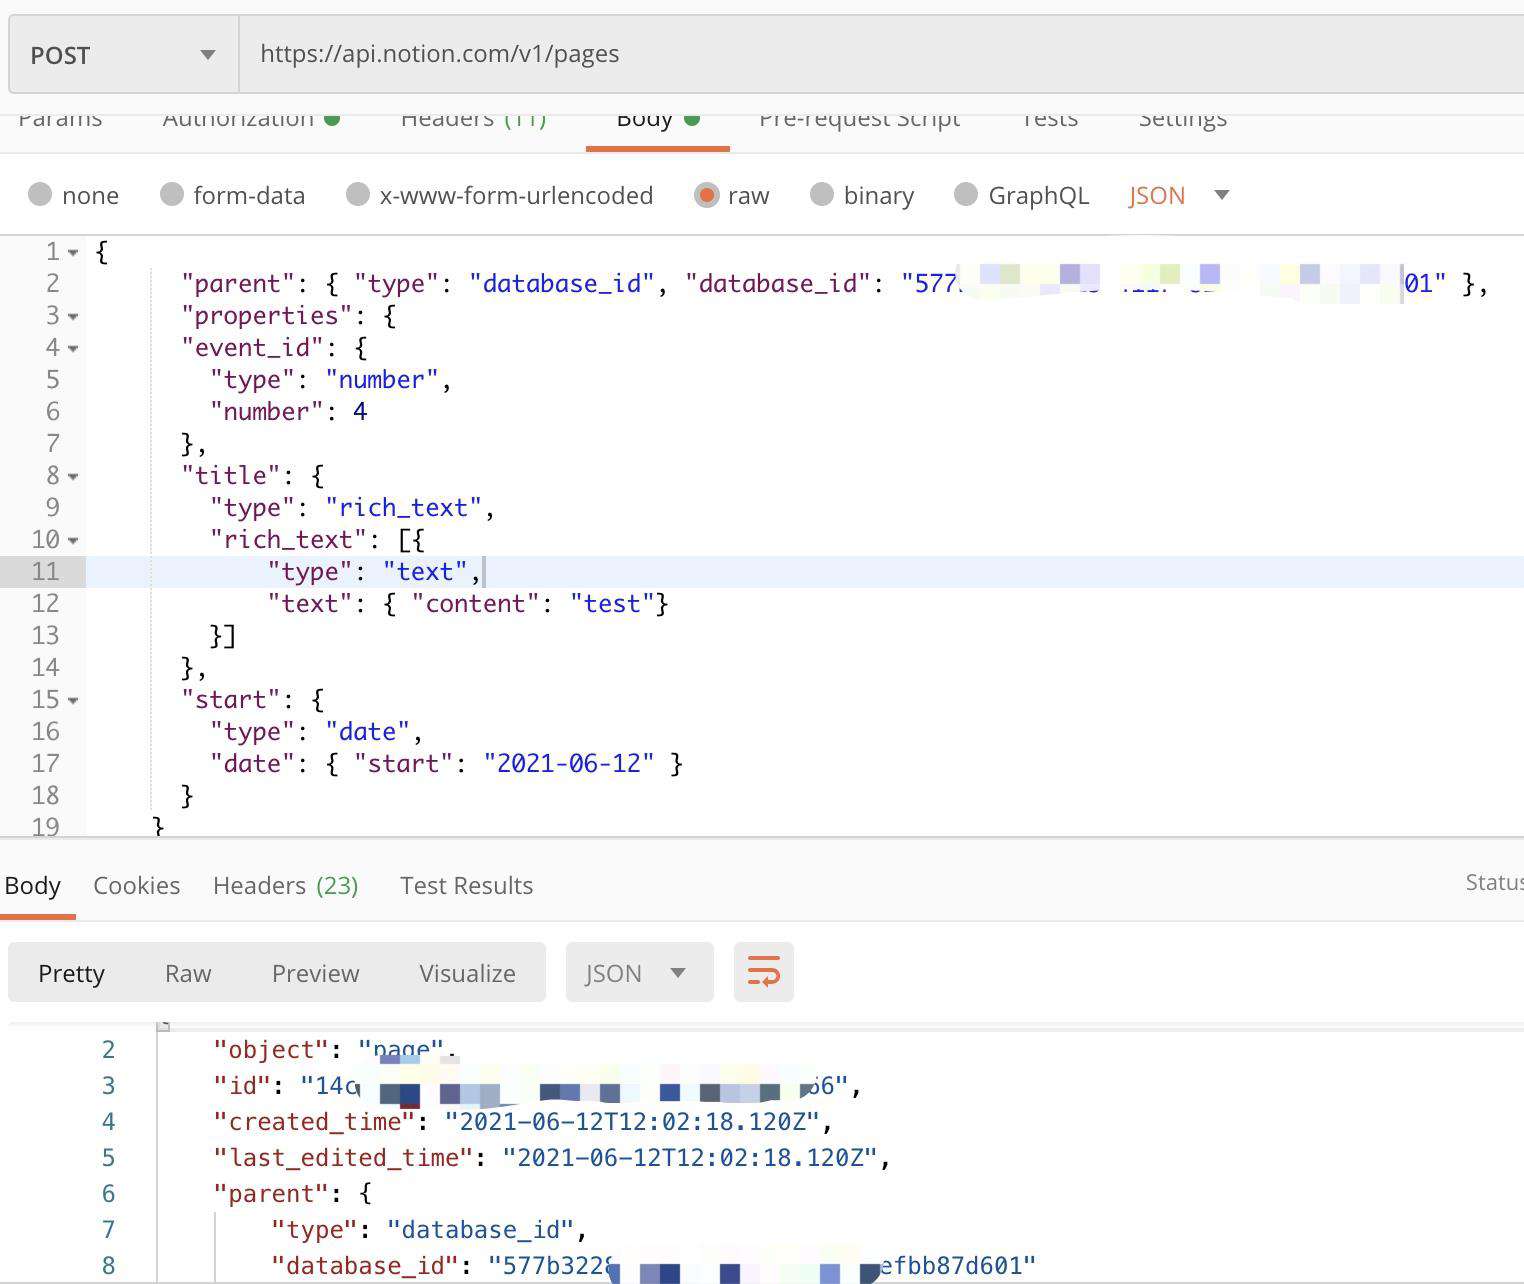Collapse the properties block at line 3
The image size is (1524, 1284).
[x=73, y=317]
